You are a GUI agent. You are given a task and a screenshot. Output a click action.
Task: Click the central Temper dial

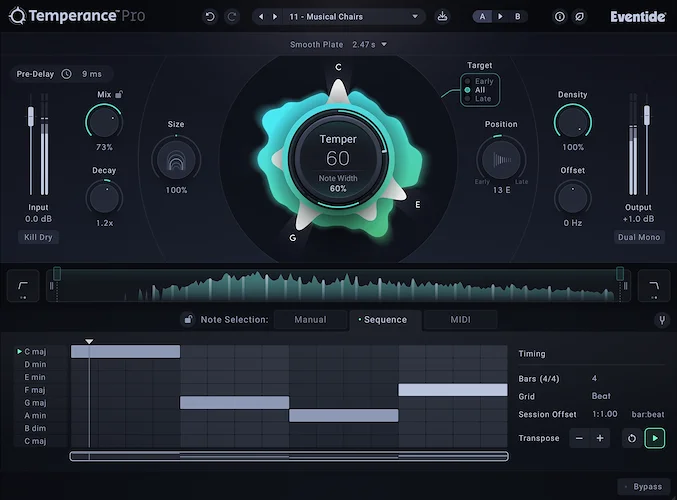(x=338, y=159)
